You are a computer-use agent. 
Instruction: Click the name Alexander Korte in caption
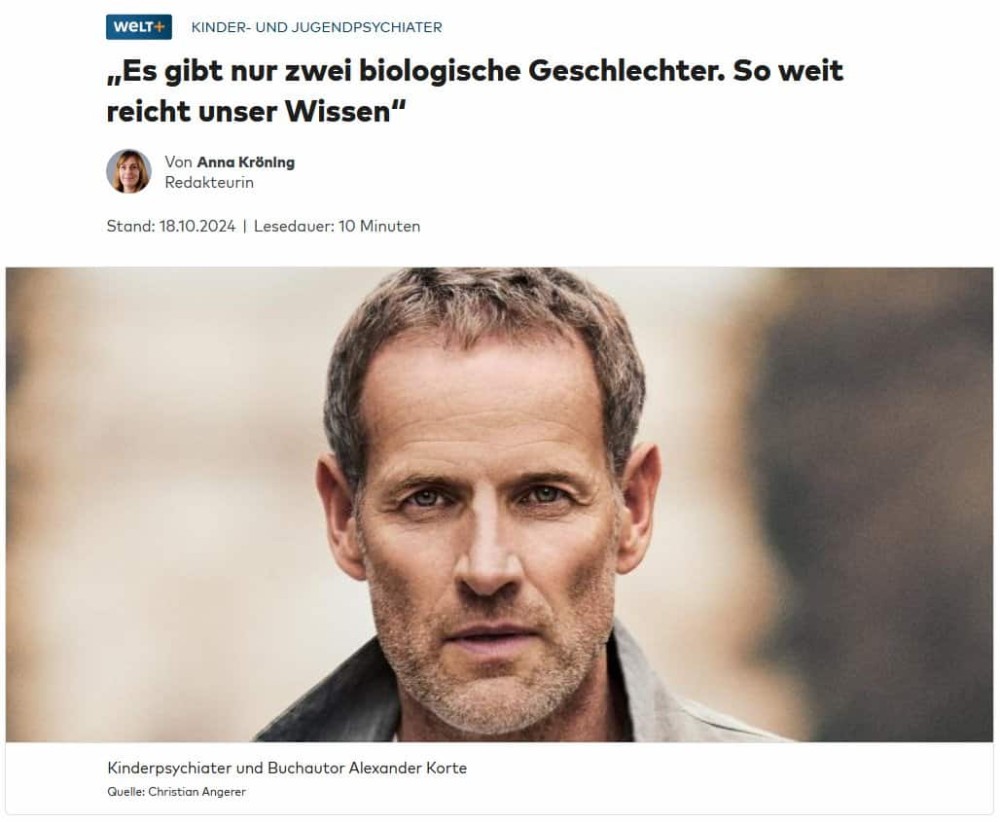tap(408, 768)
